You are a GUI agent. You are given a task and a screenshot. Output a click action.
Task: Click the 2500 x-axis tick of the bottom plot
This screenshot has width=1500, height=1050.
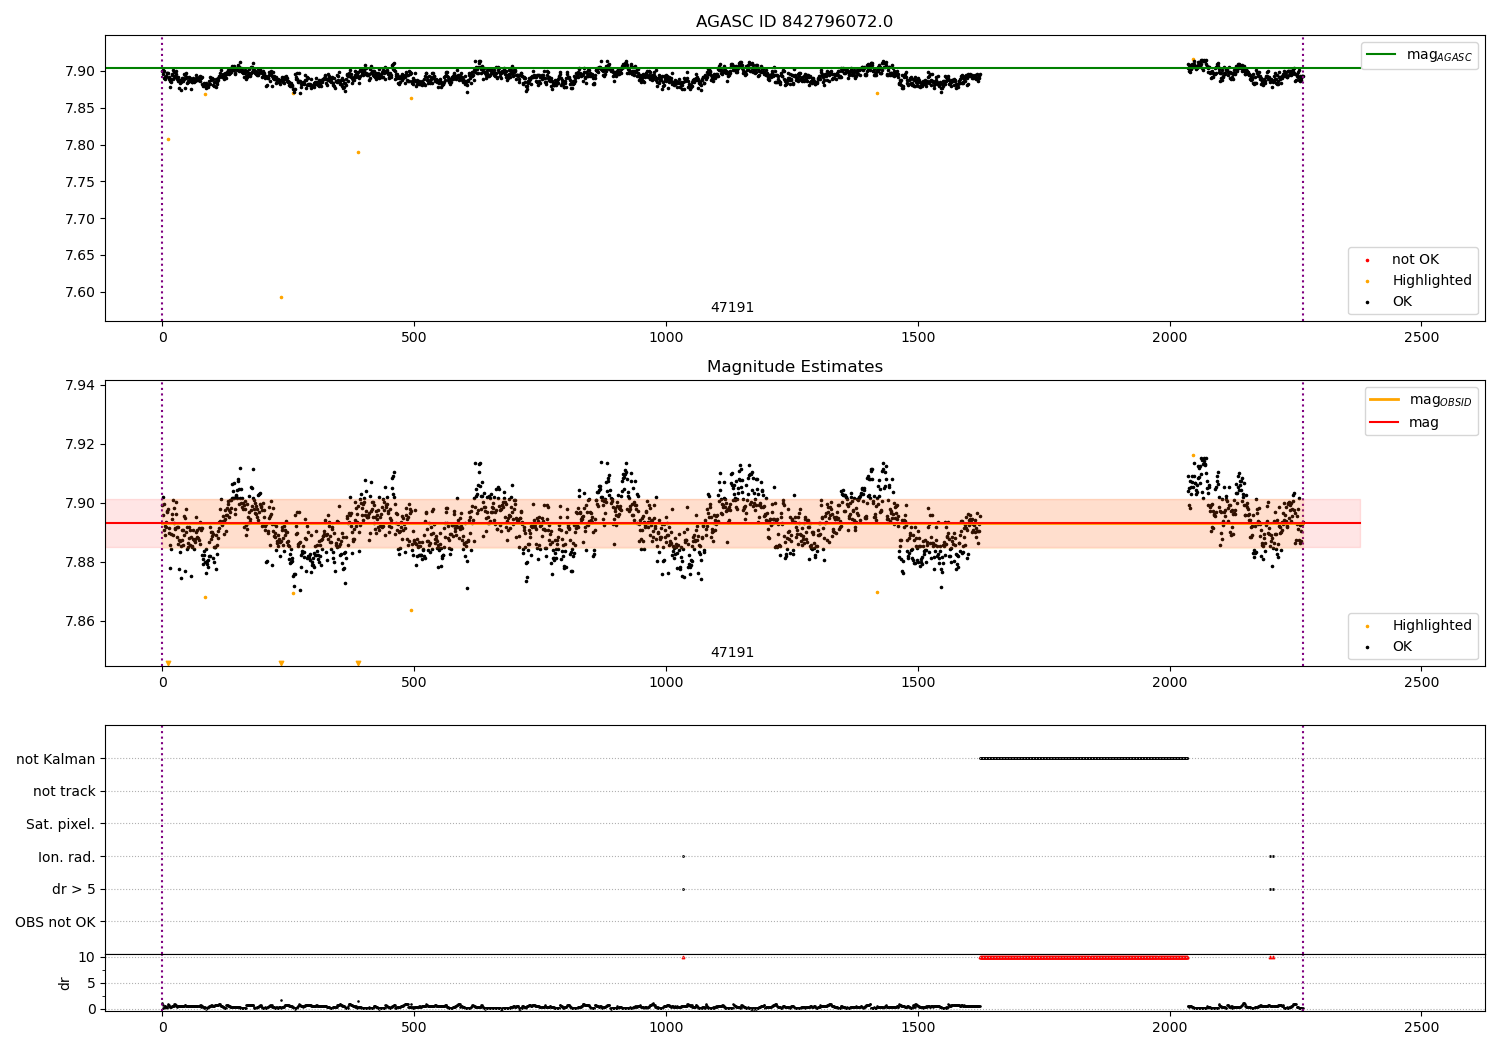point(1421,1027)
